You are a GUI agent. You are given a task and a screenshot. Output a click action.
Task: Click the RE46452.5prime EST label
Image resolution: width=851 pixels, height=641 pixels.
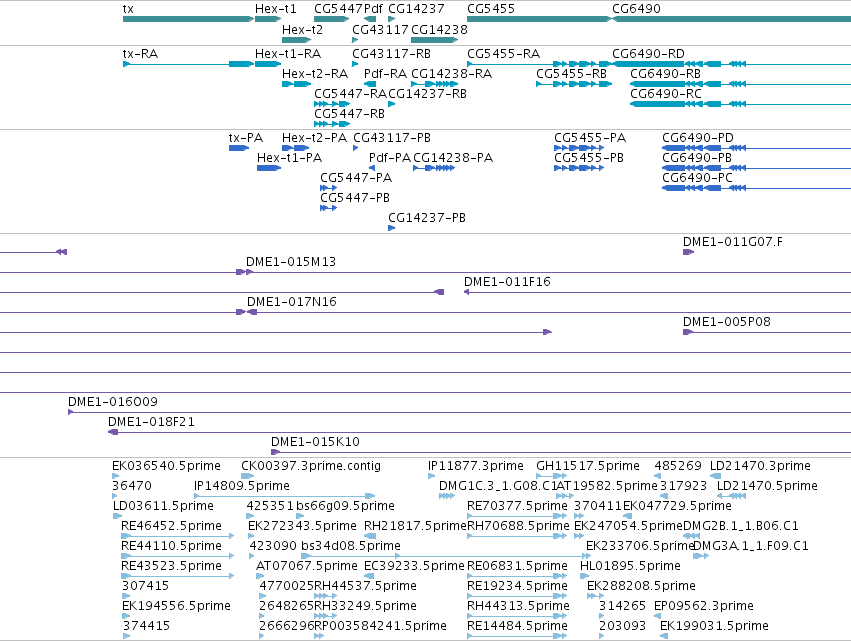click(172, 526)
